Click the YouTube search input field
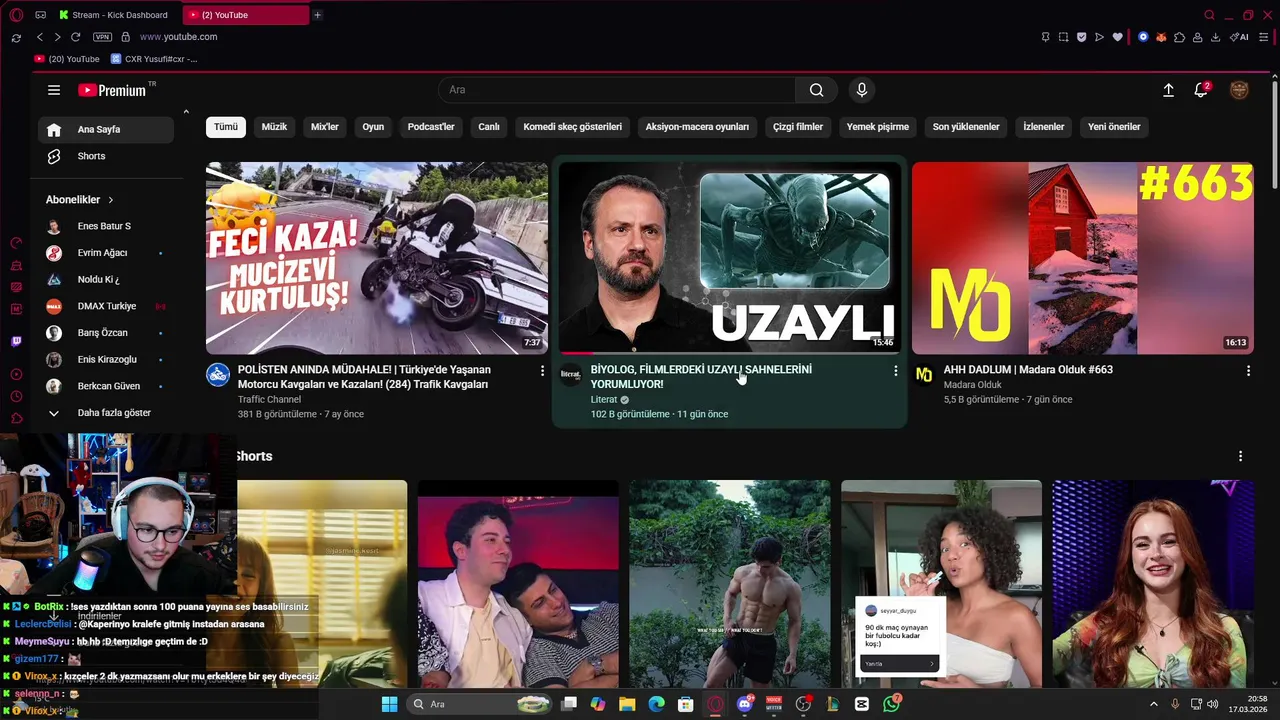The height and width of the screenshot is (720, 1280). click(x=617, y=90)
